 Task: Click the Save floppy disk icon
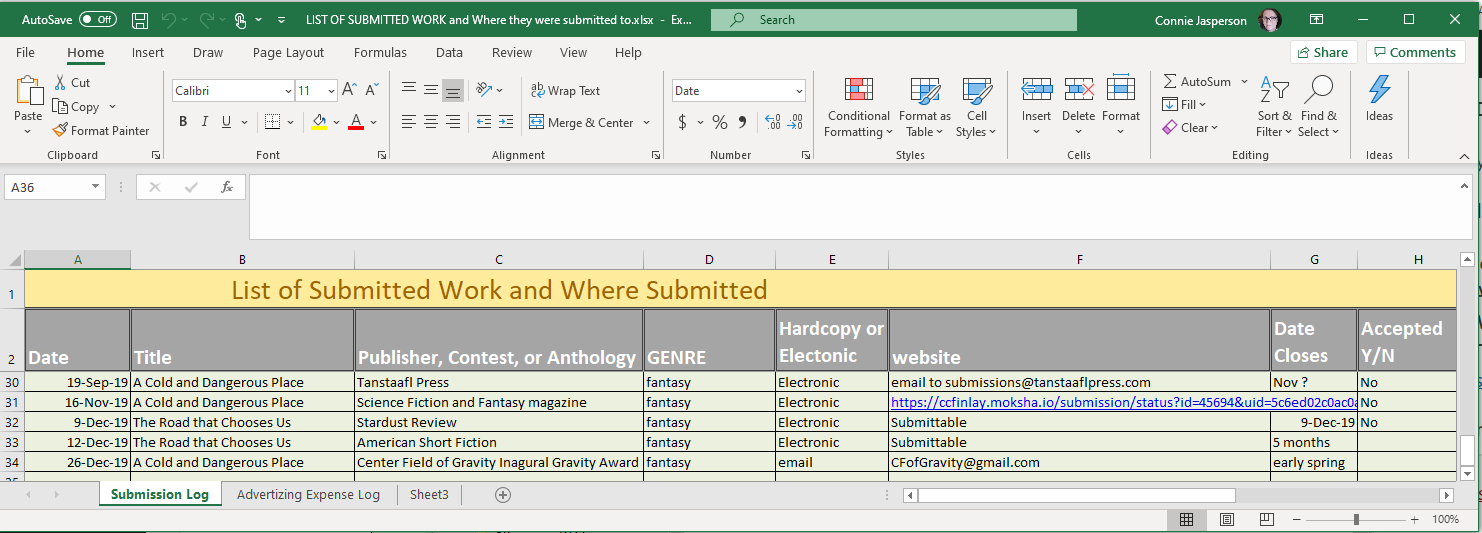coord(140,20)
